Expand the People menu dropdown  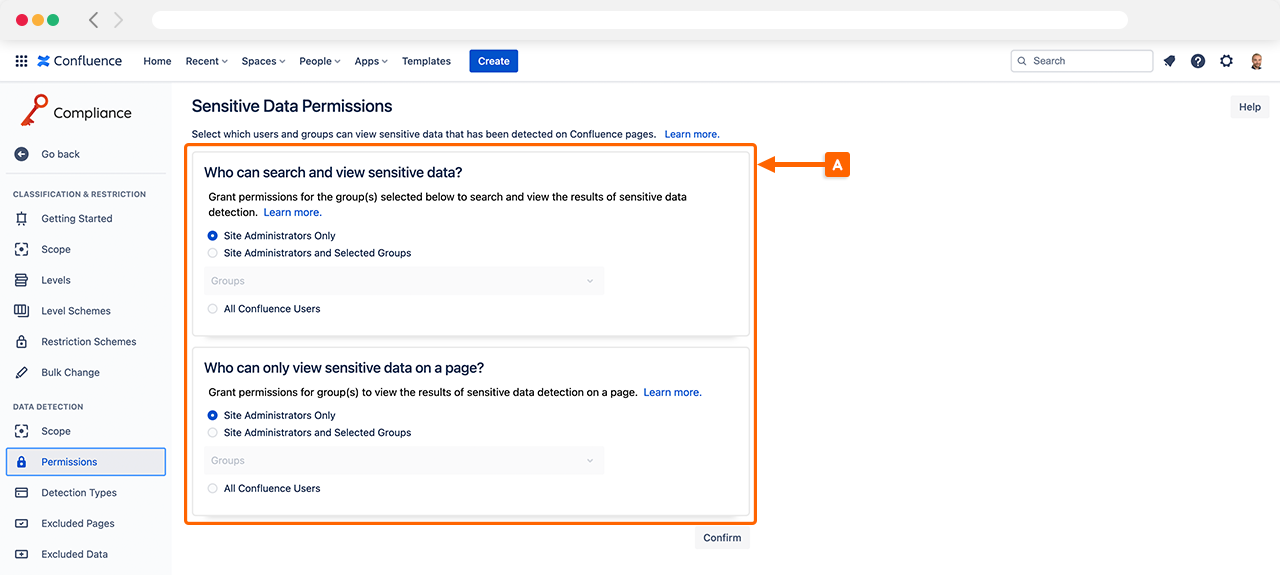320,61
